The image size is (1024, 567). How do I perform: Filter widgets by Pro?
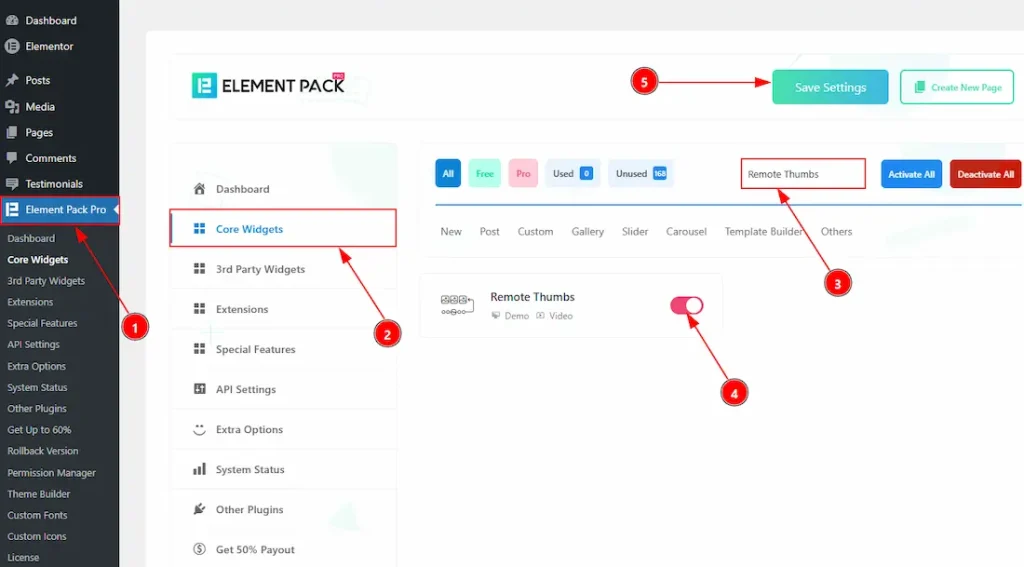pos(523,174)
